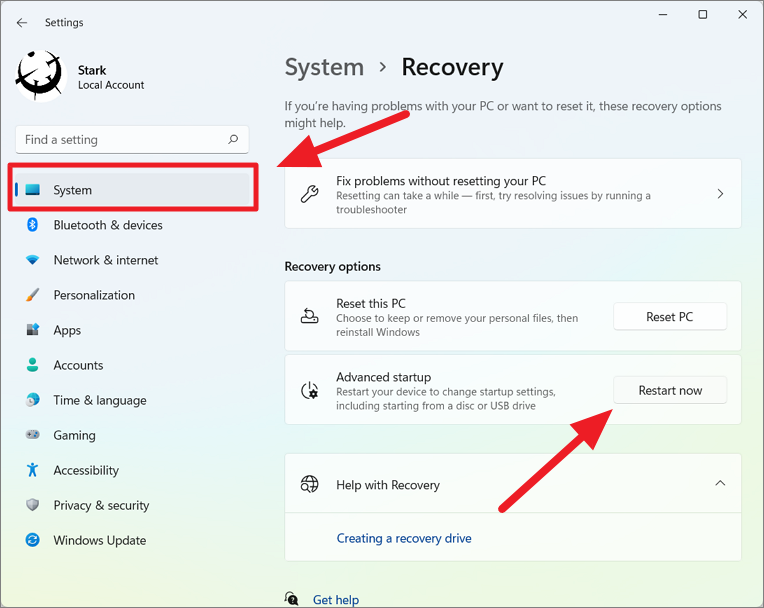Open the Accounts settings category
The width and height of the screenshot is (764, 608).
(78, 365)
